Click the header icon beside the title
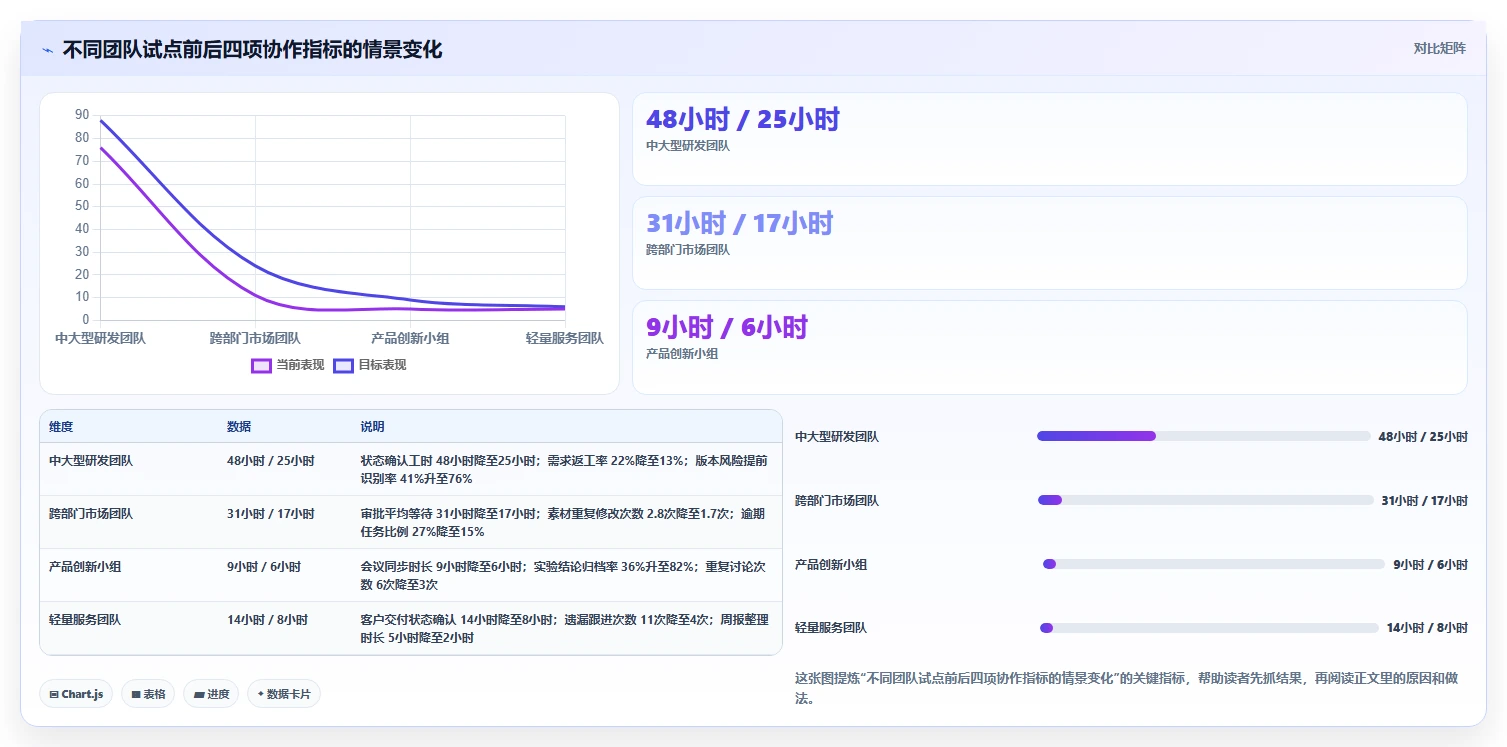The width and height of the screenshot is (1507, 747). (x=47, y=50)
